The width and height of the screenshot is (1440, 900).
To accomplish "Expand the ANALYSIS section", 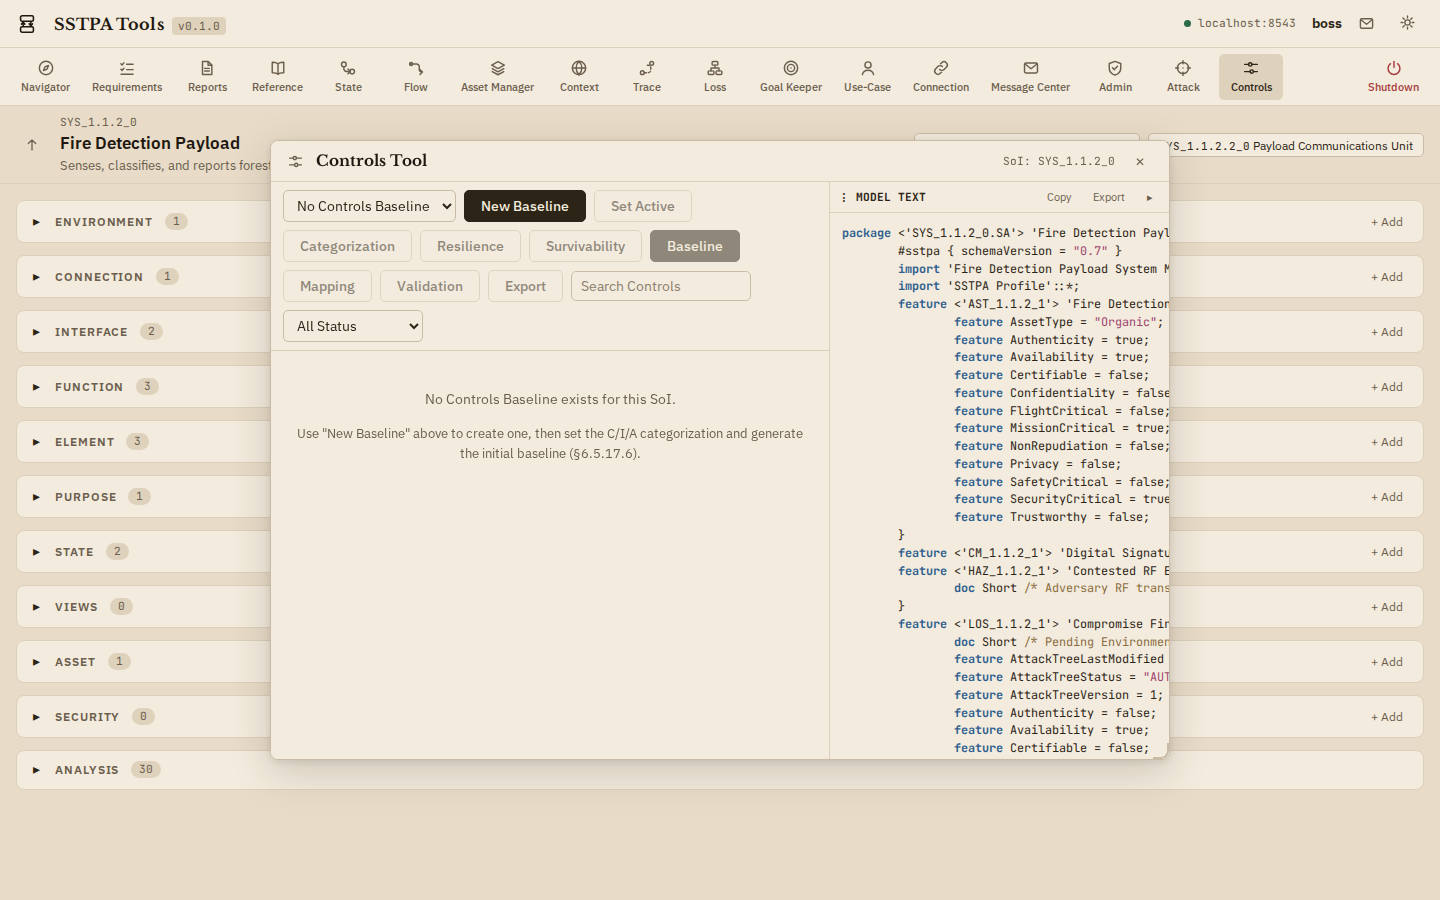I will (x=36, y=770).
